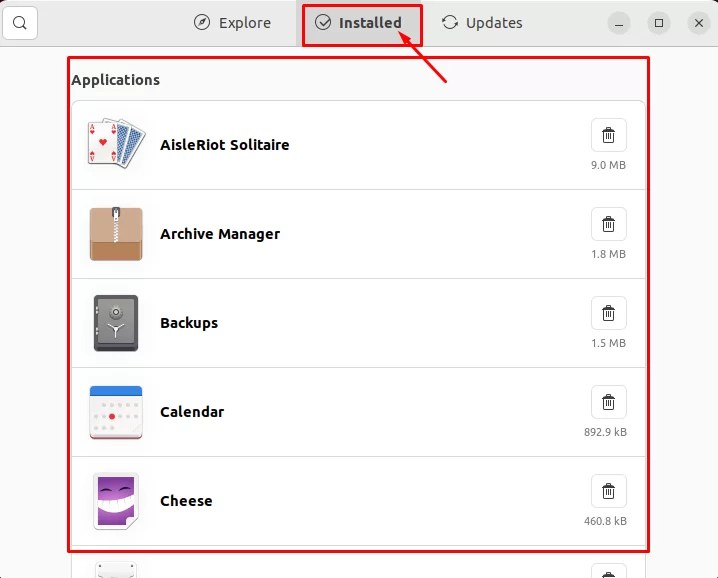This screenshot has height=578, width=718.
Task: Click the Calendar app icon
Action: tap(116, 412)
